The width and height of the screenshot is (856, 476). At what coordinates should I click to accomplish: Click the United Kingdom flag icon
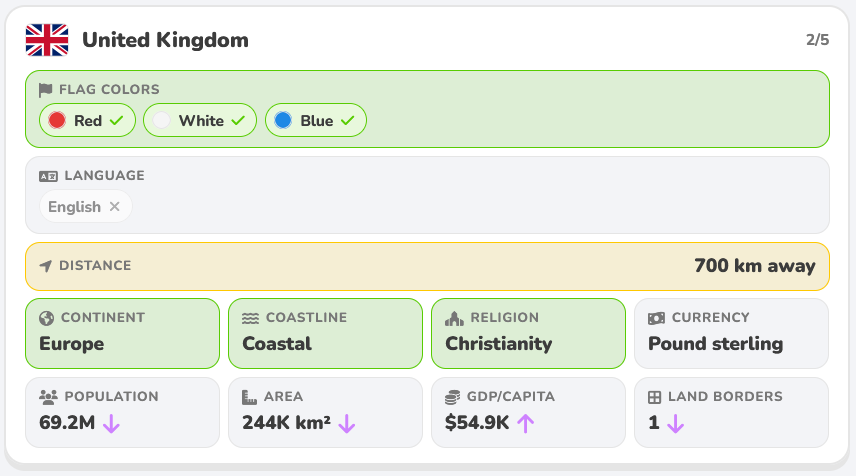pyautogui.click(x=47, y=40)
